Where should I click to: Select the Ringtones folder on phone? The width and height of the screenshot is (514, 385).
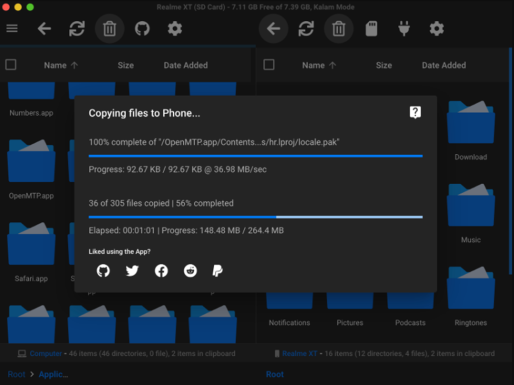tap(471, 296)
